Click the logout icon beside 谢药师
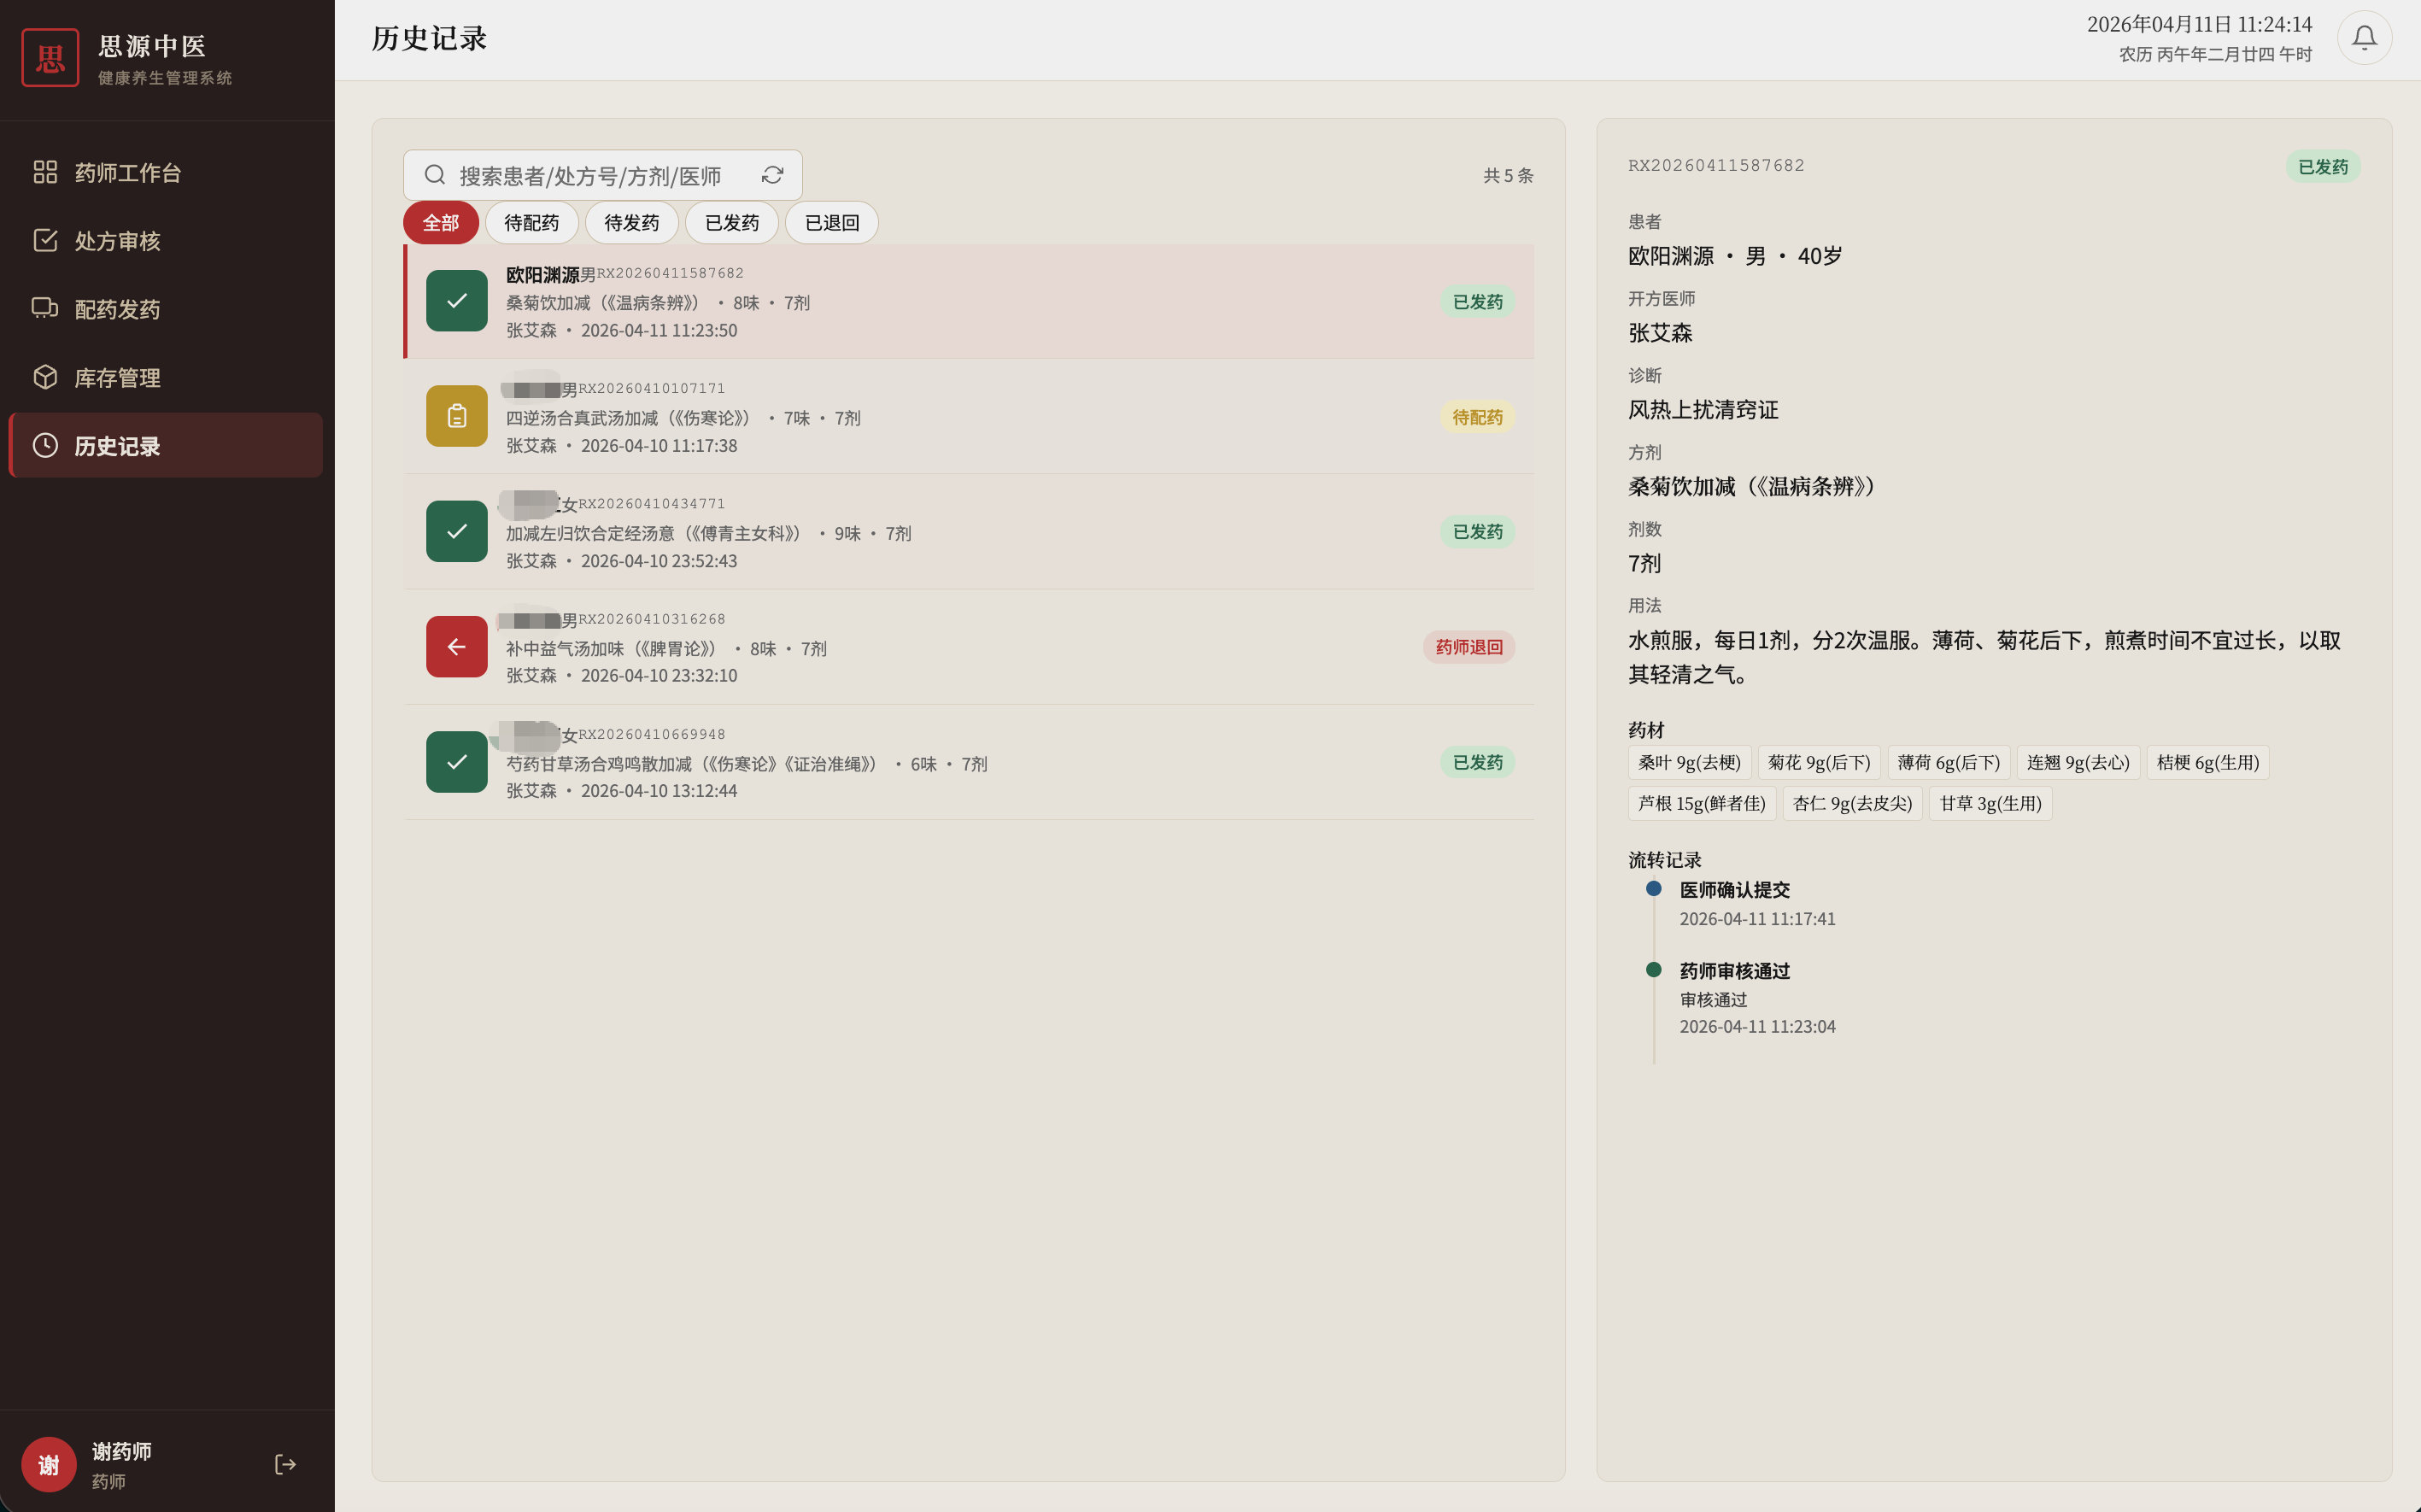This screenshot has height=1512, width=2421. [285, 1464]
